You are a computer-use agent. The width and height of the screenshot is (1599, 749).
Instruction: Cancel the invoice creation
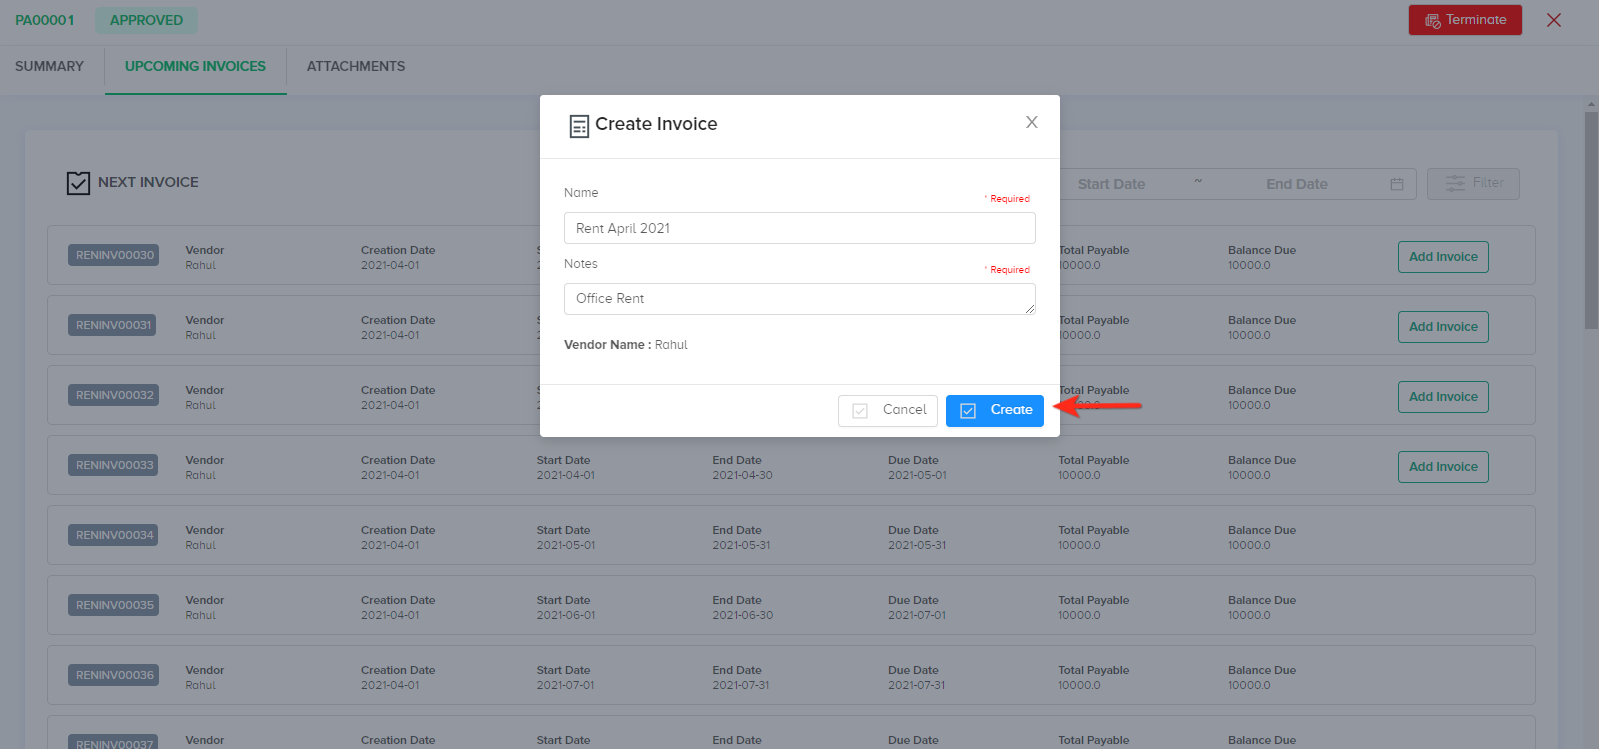[888, 410]
